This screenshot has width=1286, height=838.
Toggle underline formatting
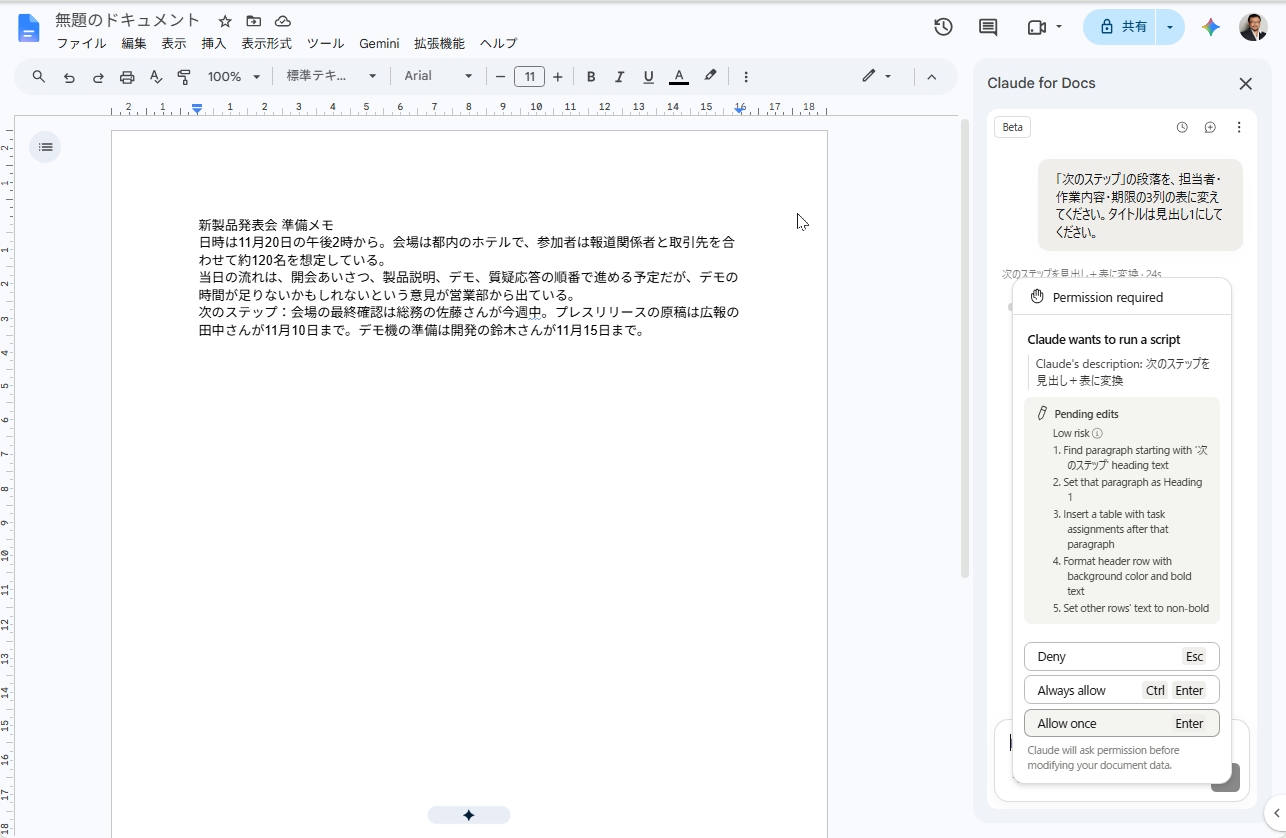648,77
